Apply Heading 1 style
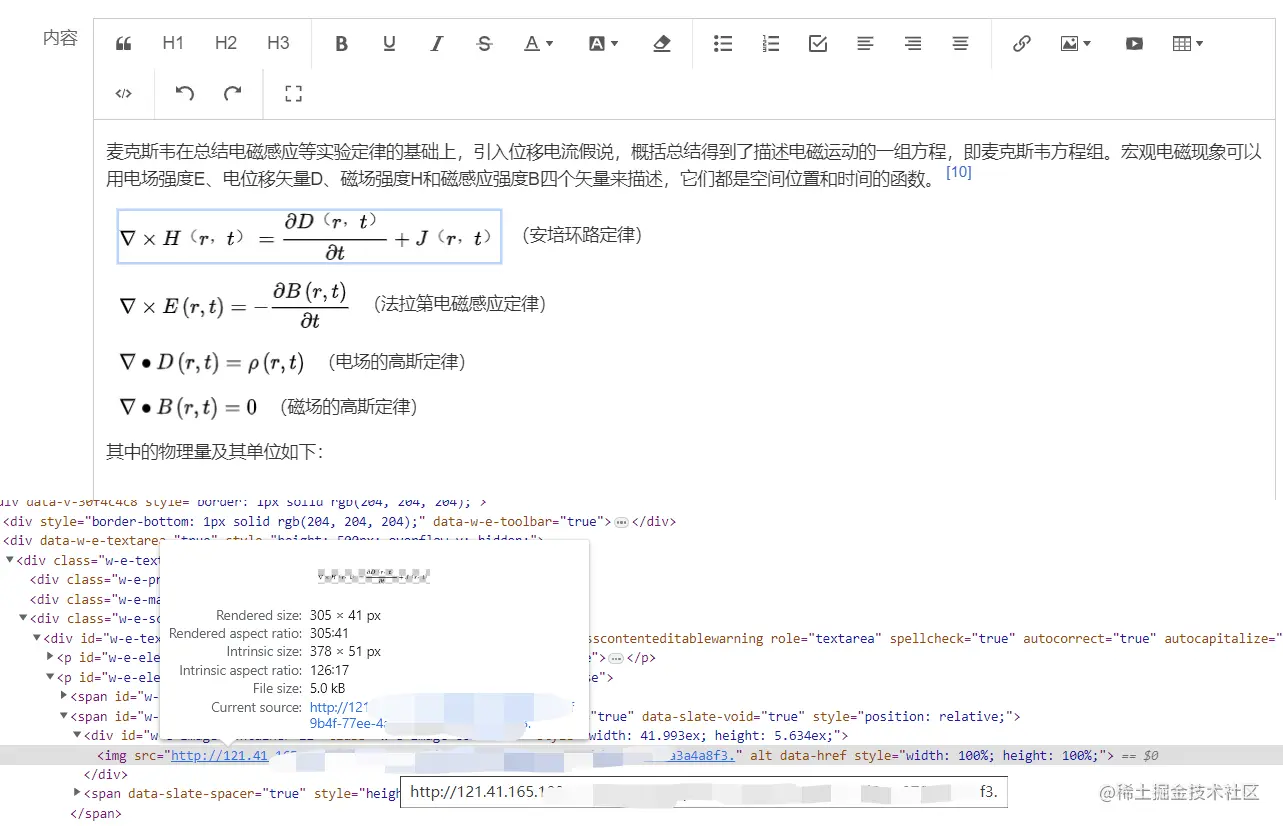 [x=172, y=43]
